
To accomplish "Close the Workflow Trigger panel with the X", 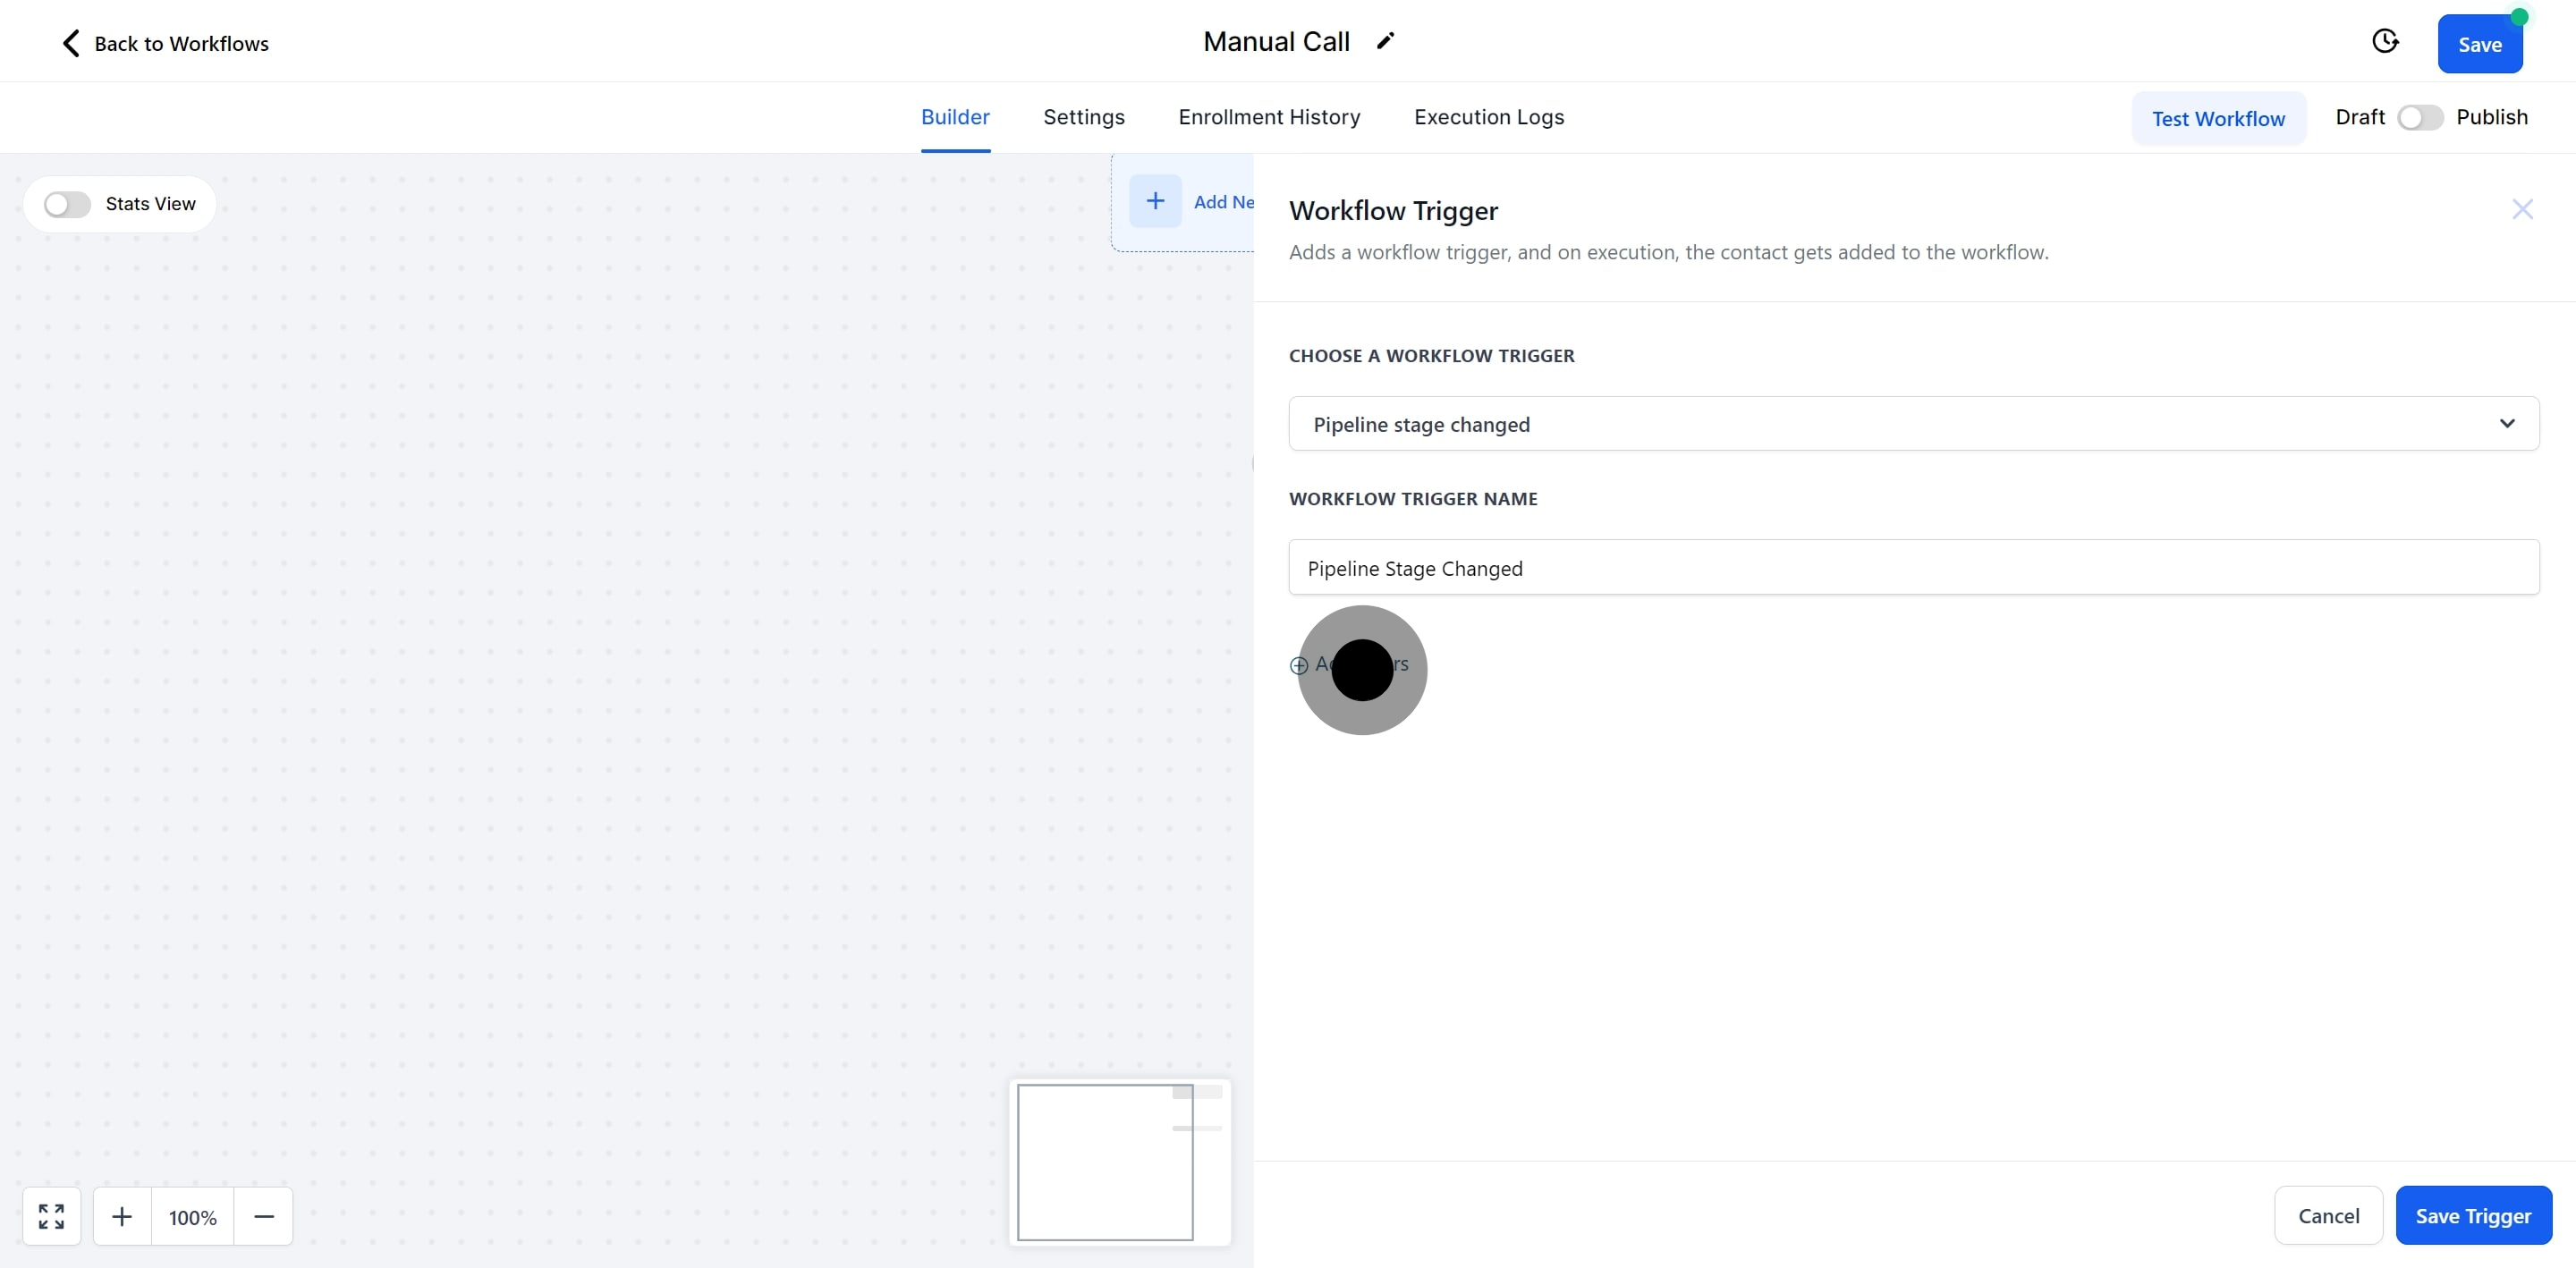I will [2523, 209].
